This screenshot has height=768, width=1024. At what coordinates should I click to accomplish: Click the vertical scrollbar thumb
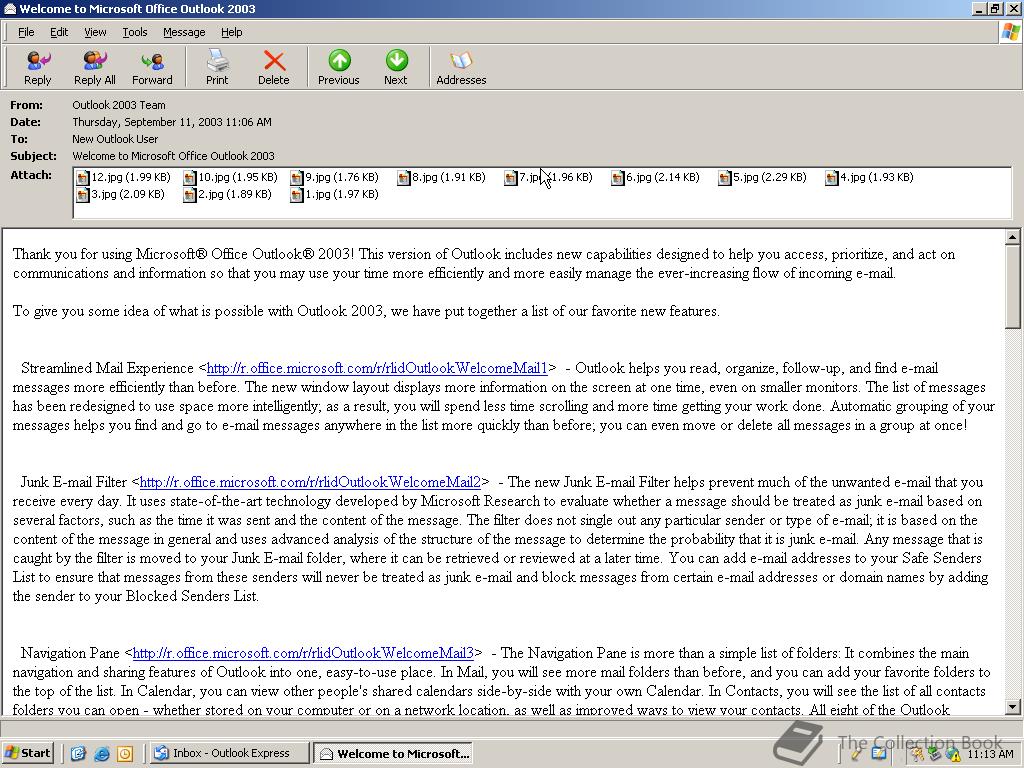1013,287
